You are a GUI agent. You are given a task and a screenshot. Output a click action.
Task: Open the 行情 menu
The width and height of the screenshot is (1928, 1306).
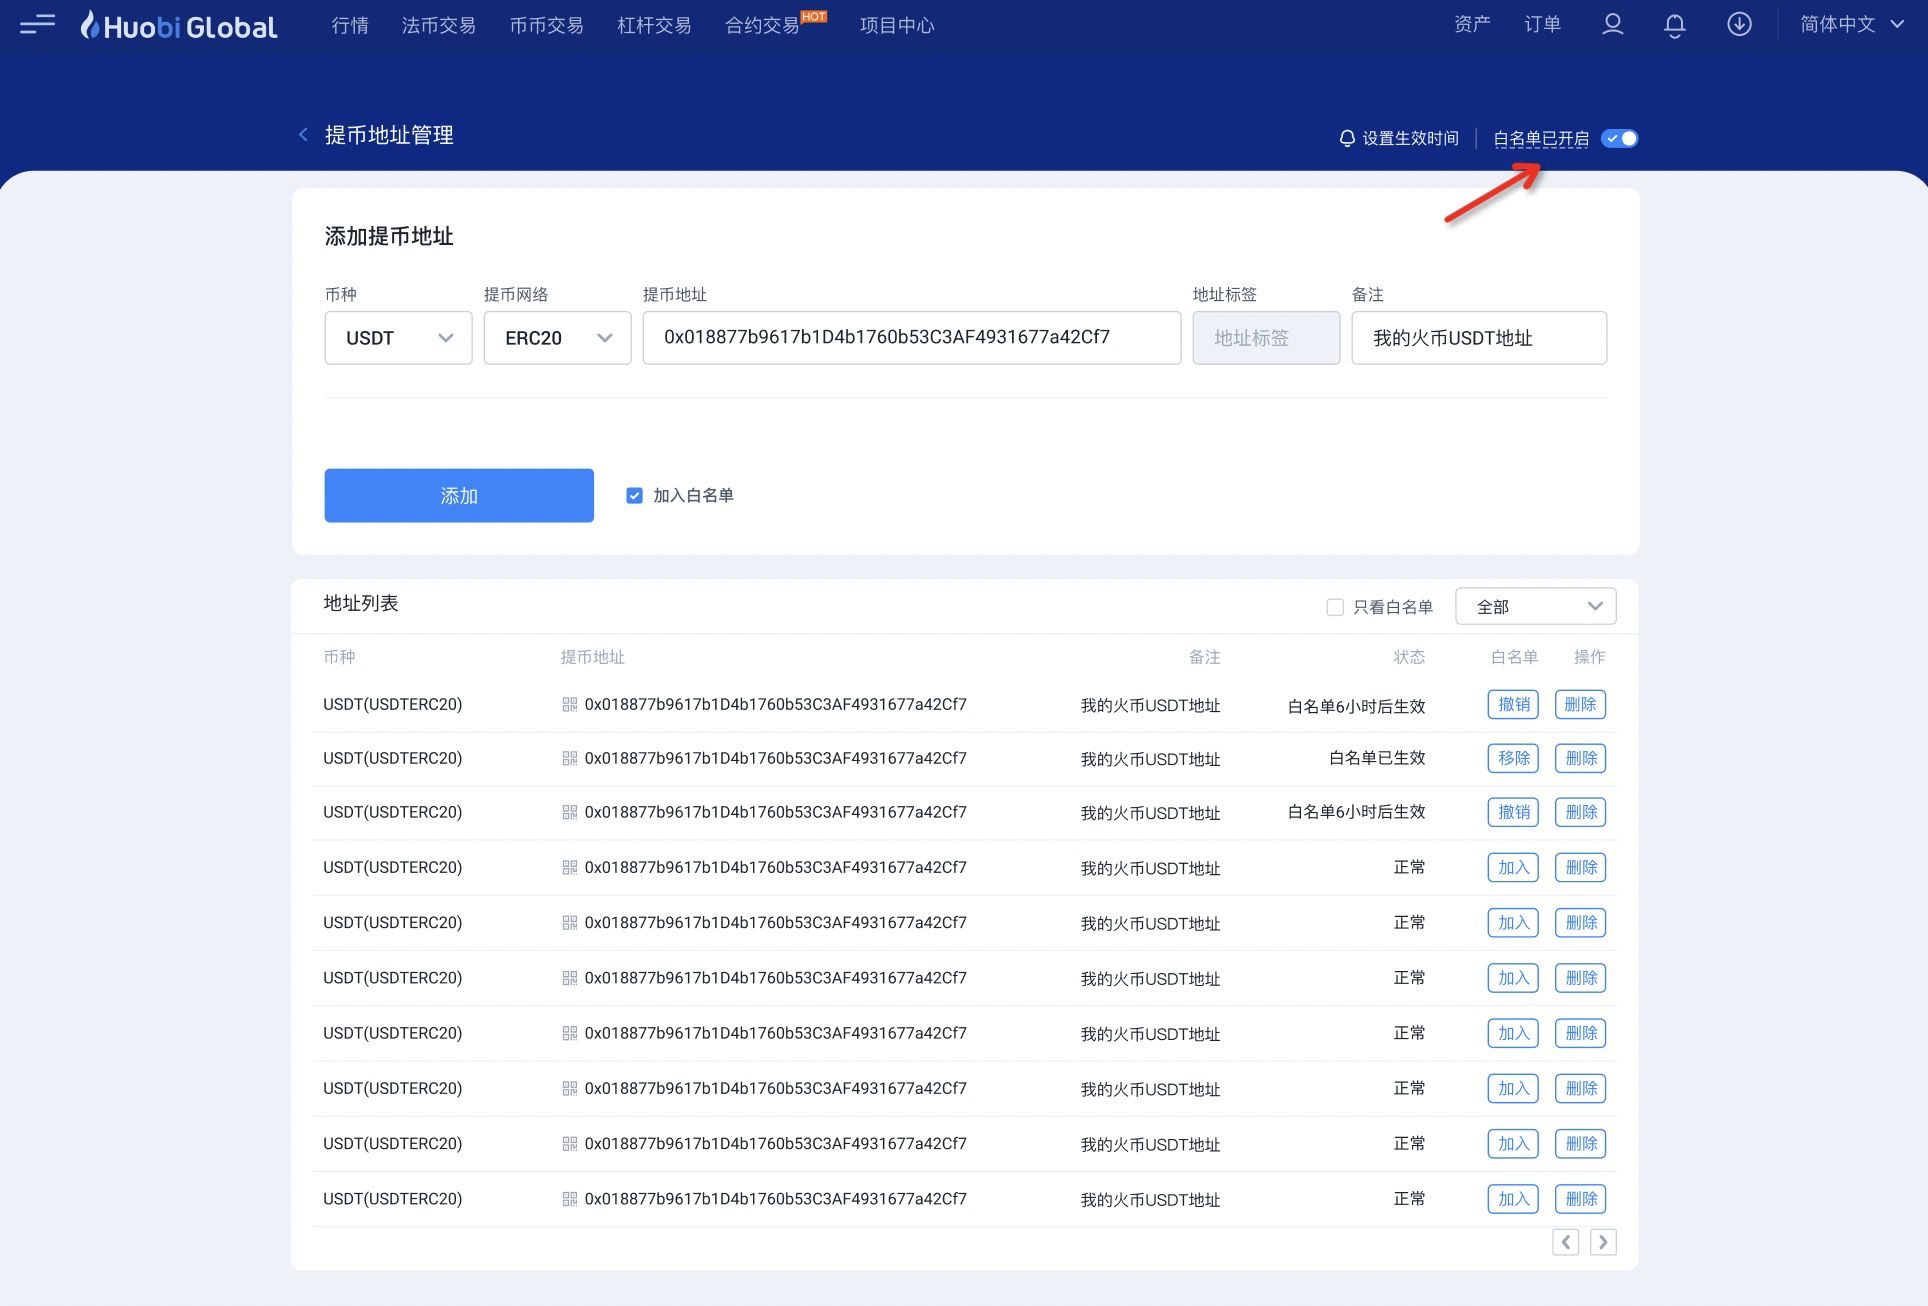pyautogui.click(x=350, y=25)
